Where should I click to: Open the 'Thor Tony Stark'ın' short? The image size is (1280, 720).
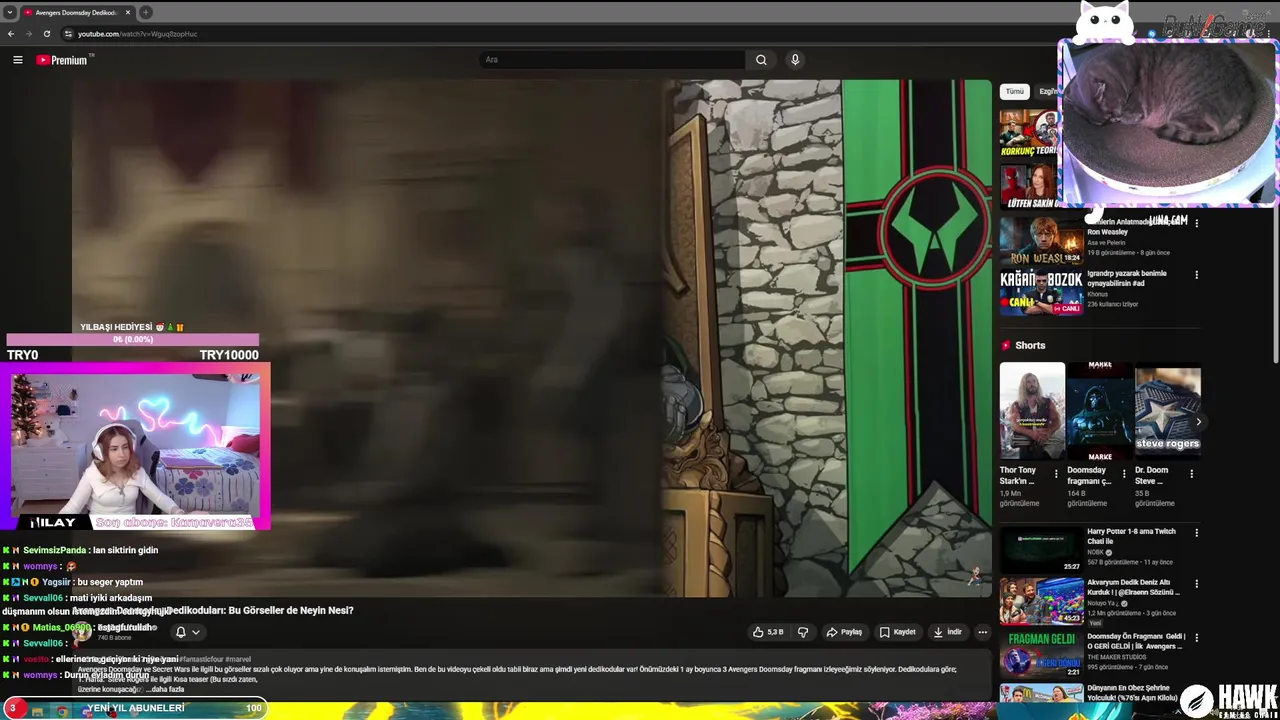coord(1032,411)
